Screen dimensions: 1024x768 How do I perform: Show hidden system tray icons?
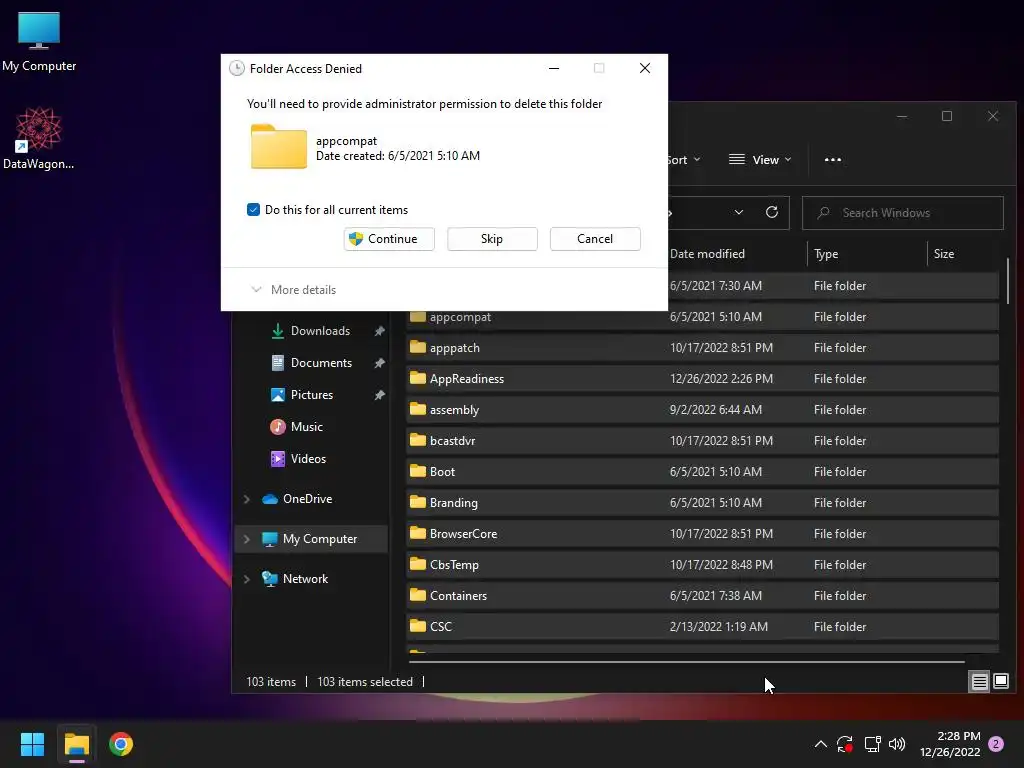click(821, 744)
